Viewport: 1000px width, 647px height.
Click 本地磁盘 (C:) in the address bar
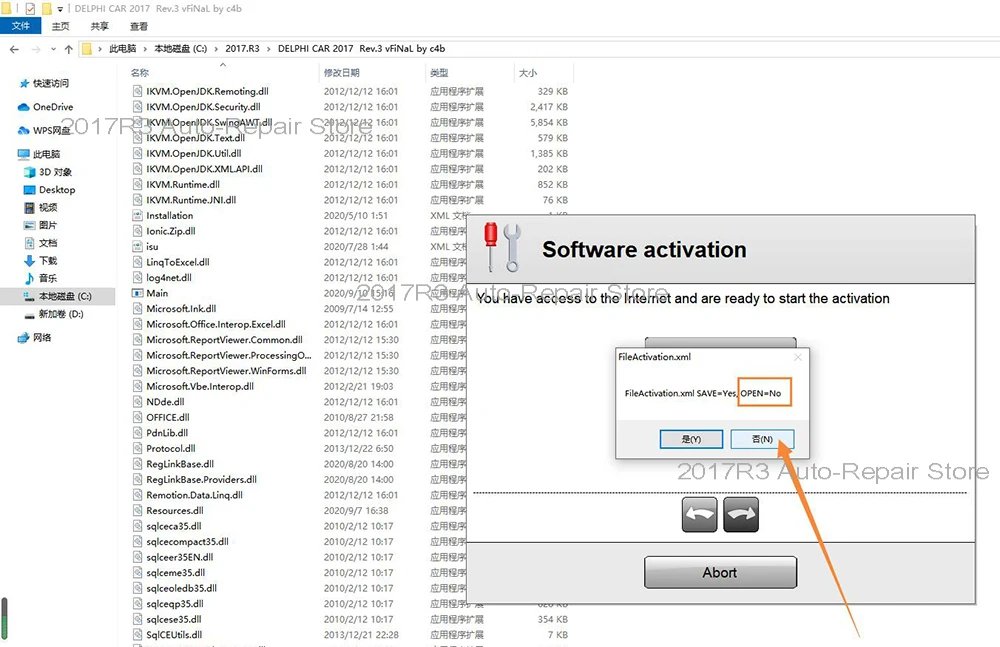[x=180, y=48]
